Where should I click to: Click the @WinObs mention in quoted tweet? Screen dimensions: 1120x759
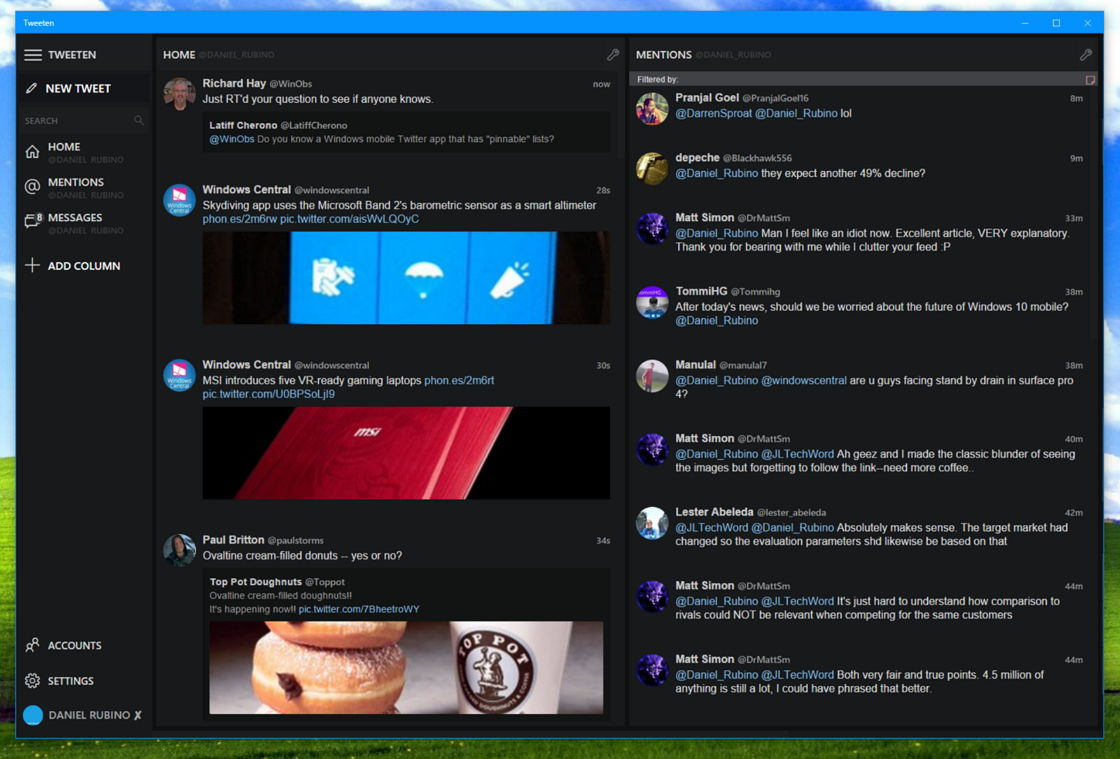[231, 139]
